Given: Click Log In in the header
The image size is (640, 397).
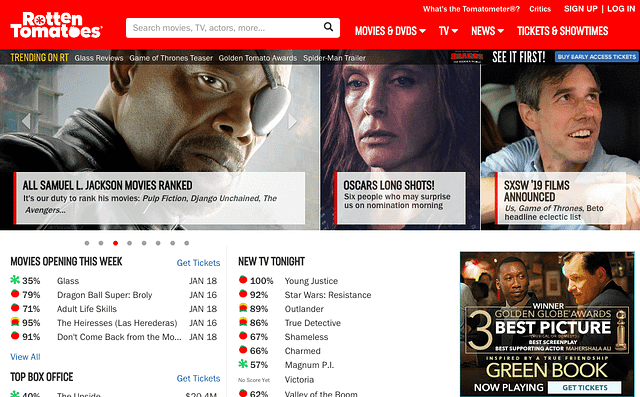Looking at the screenshot, I should click(x=621, y=9).
